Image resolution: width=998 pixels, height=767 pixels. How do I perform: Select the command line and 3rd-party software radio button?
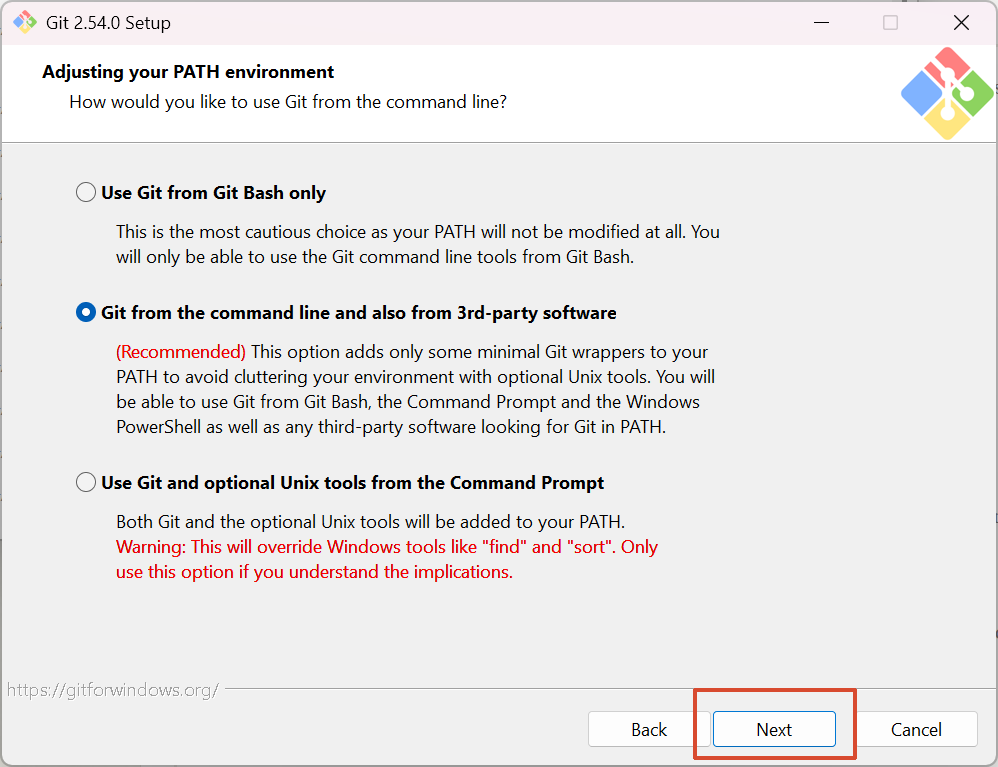(87, 313)
